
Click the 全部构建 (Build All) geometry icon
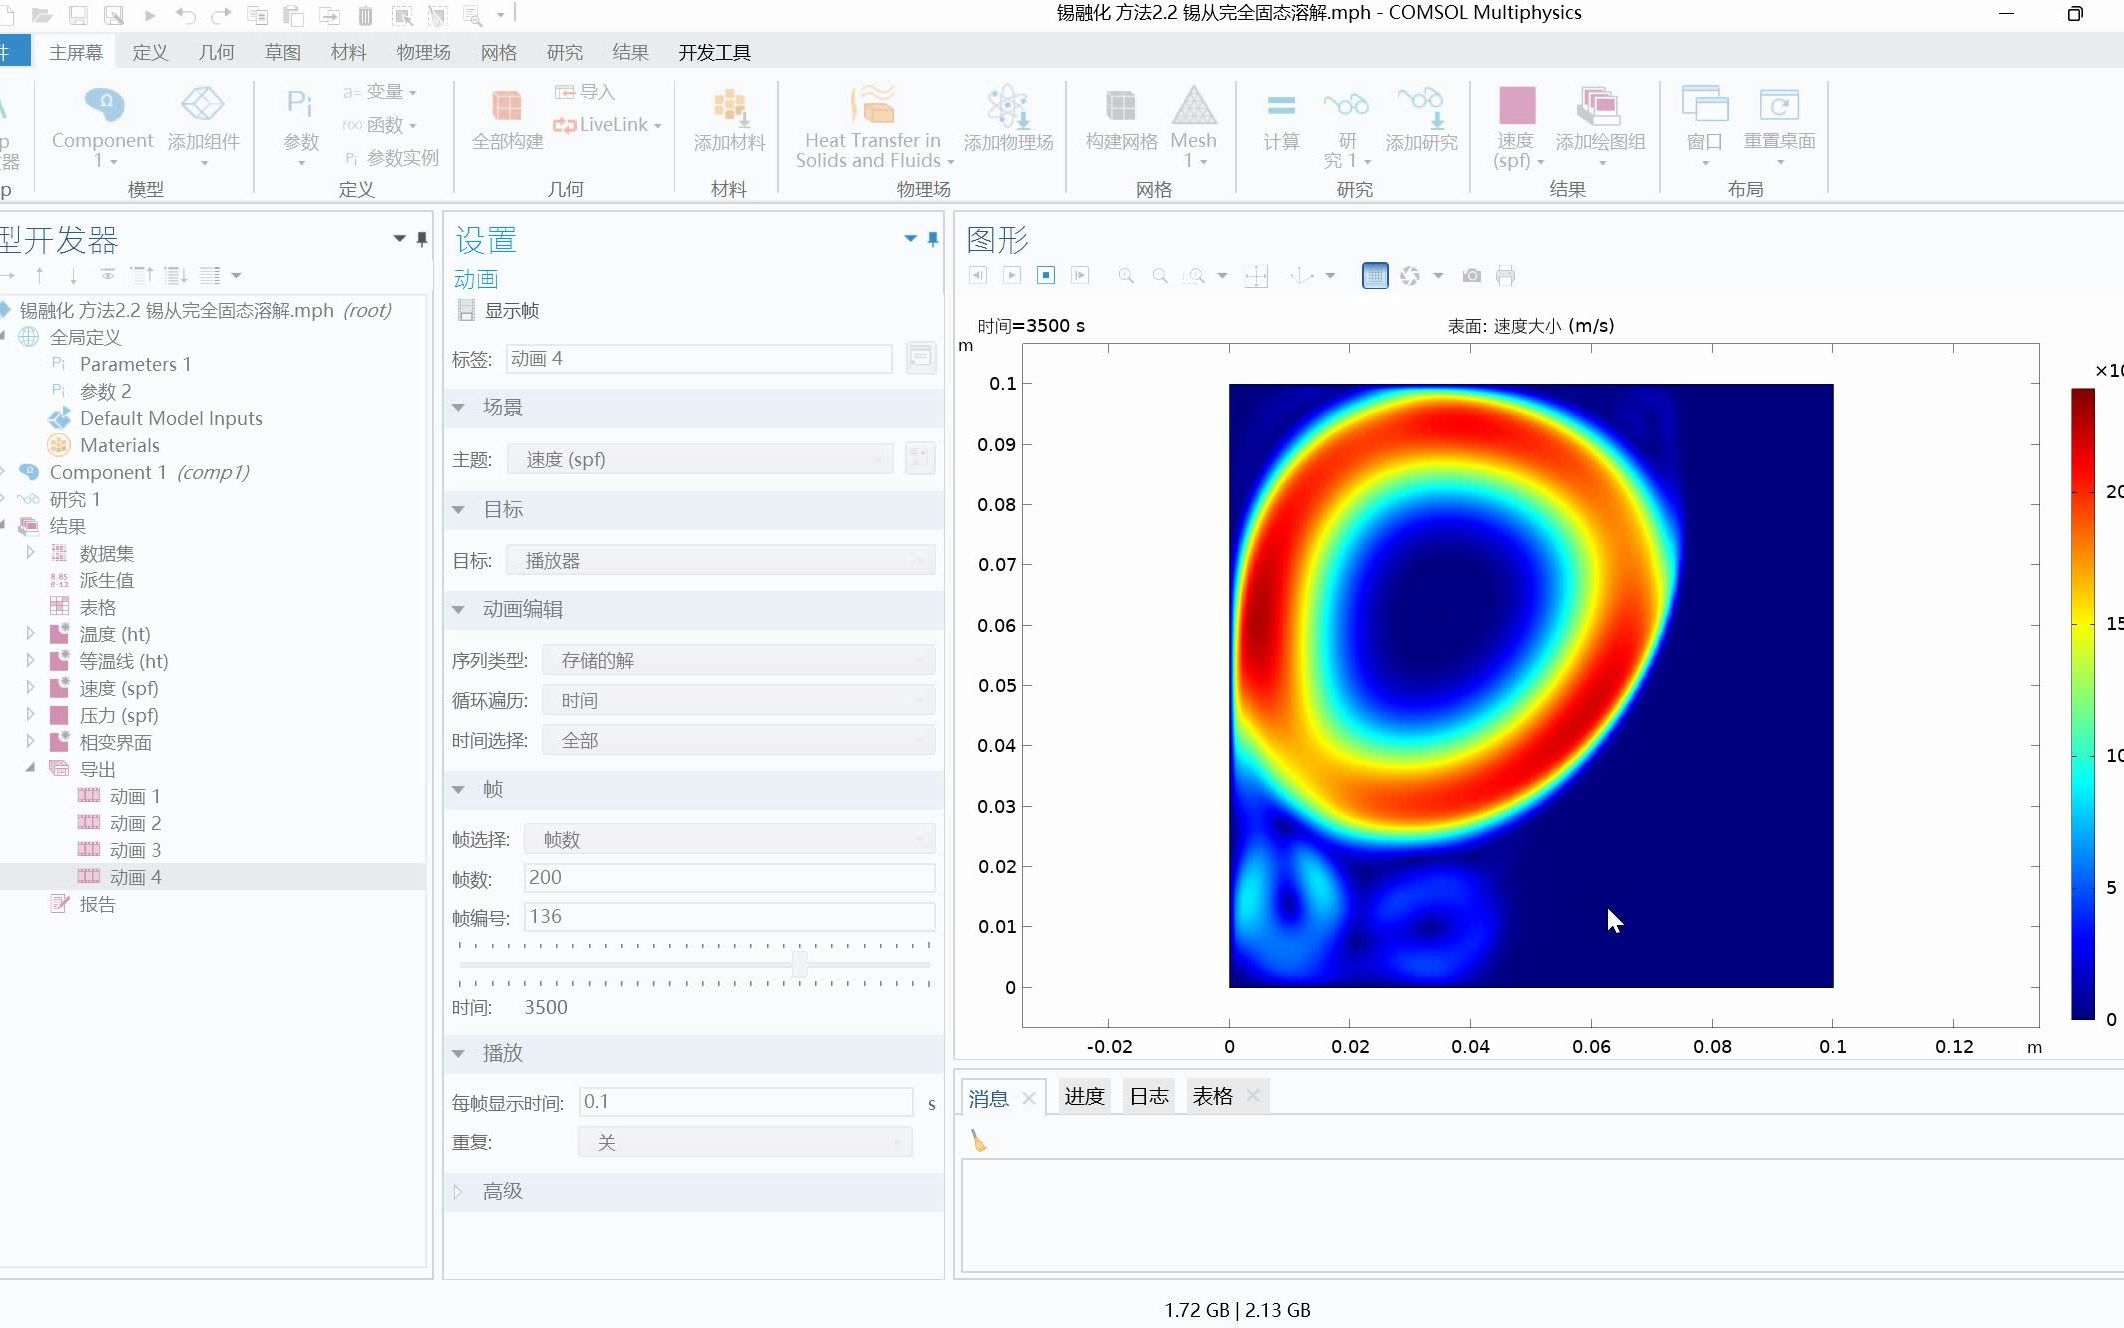(507, 120)
